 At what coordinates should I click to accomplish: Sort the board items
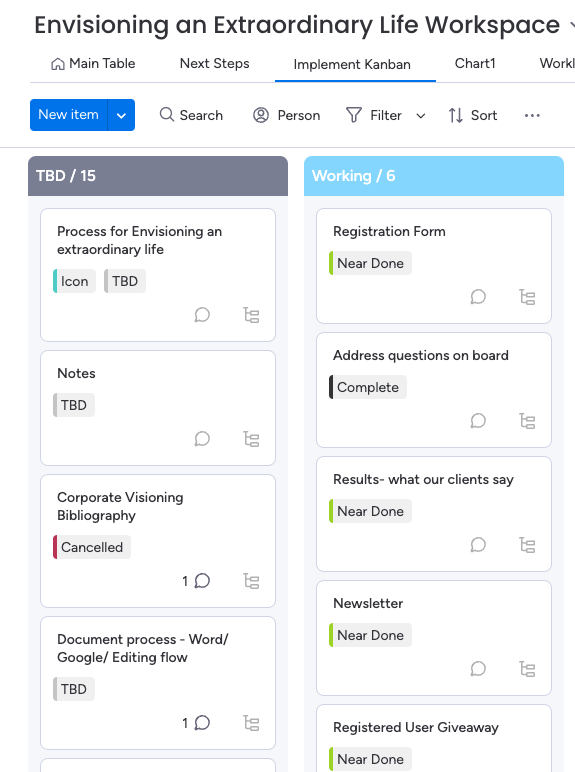coord(473,115)
